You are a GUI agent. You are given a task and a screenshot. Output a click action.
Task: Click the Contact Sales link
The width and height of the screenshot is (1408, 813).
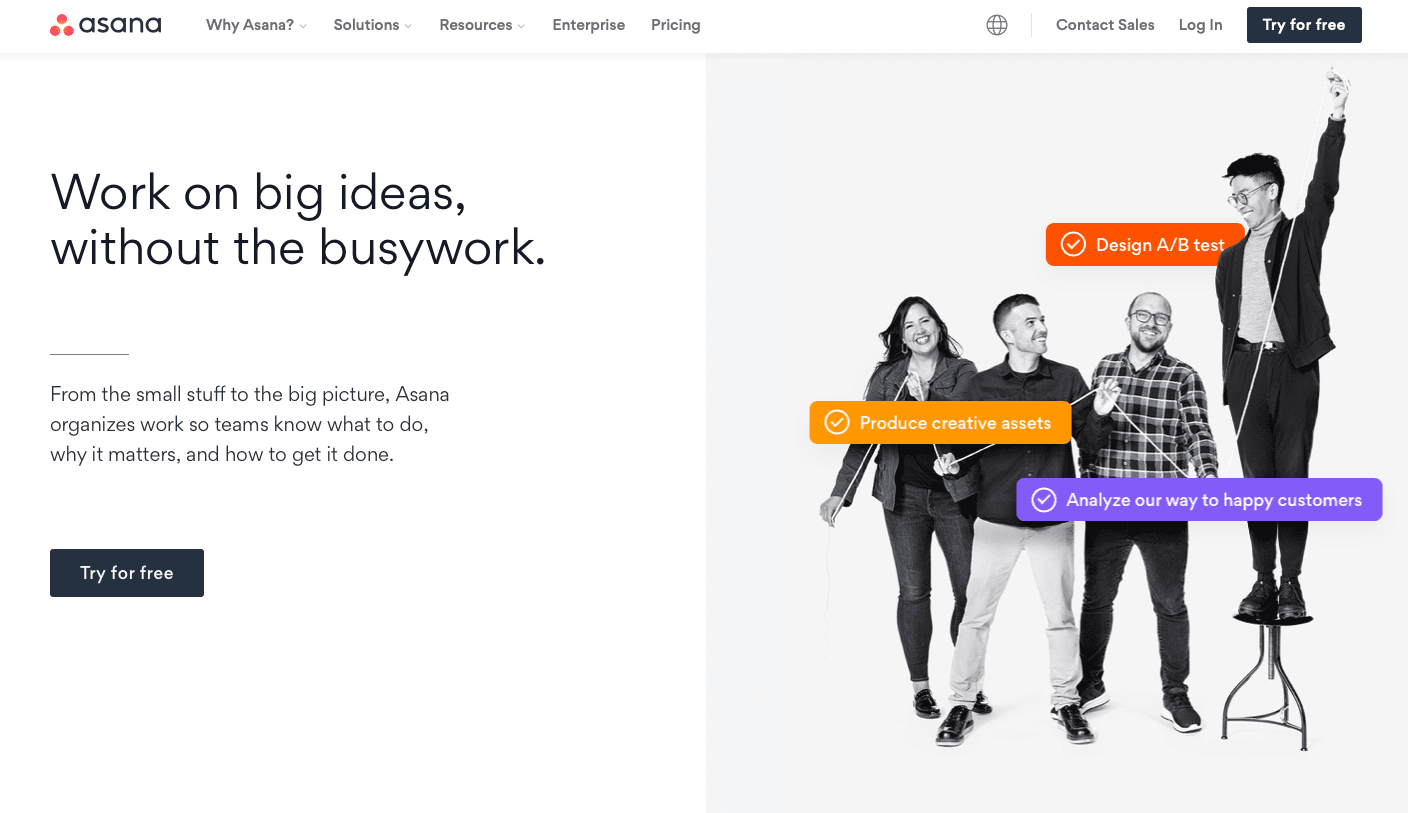point(1105,25)
